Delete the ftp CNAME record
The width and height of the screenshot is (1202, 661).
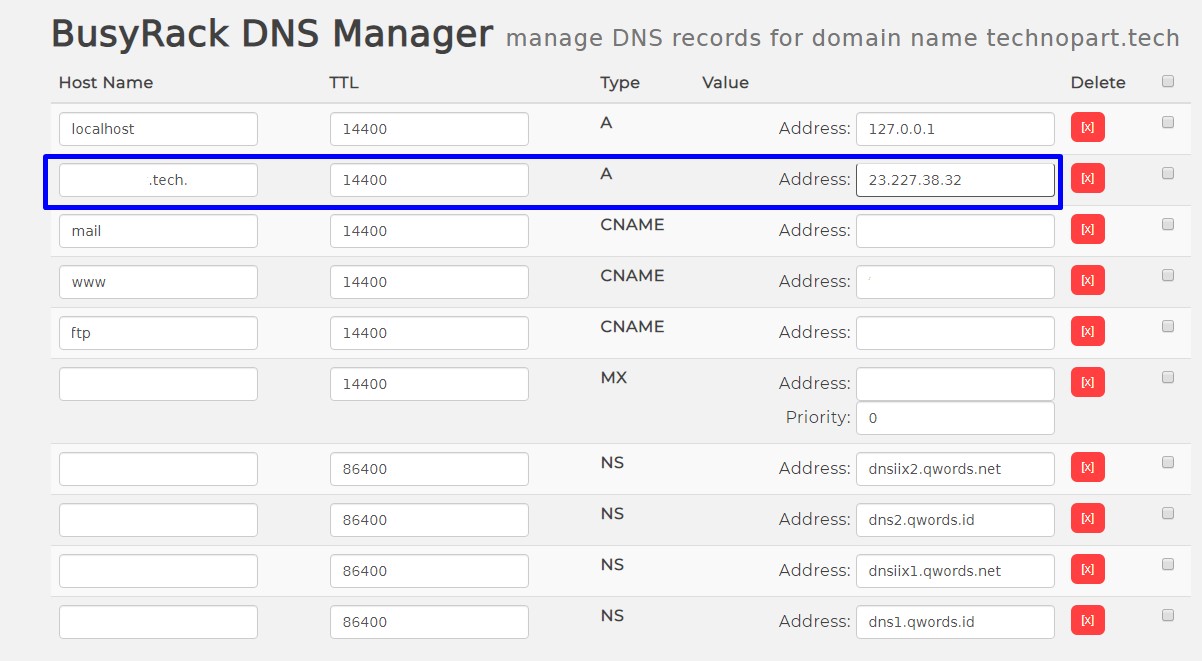point(1087,332)
